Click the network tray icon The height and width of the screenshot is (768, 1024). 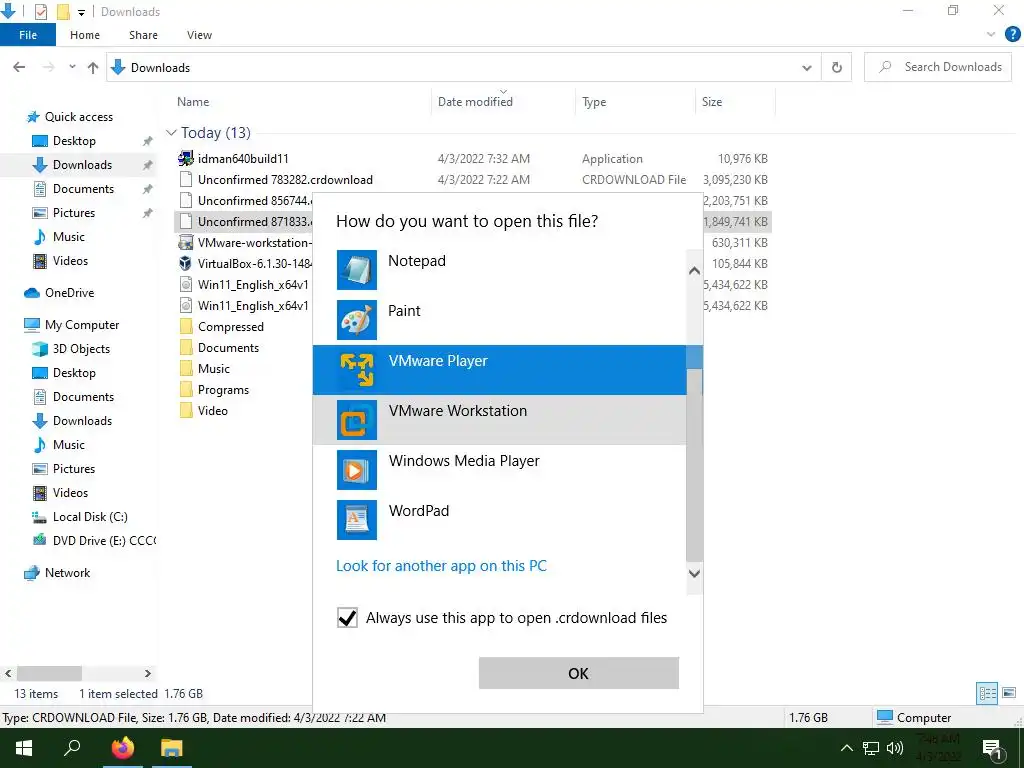[x=871, y=748]
